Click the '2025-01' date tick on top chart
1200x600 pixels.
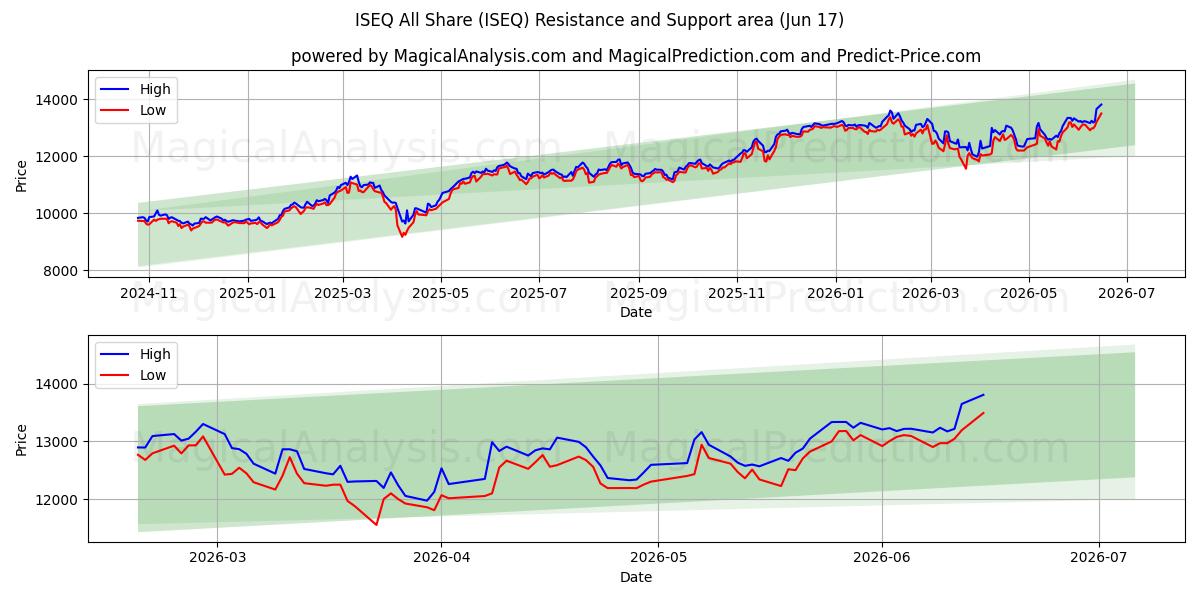[247, 292]
